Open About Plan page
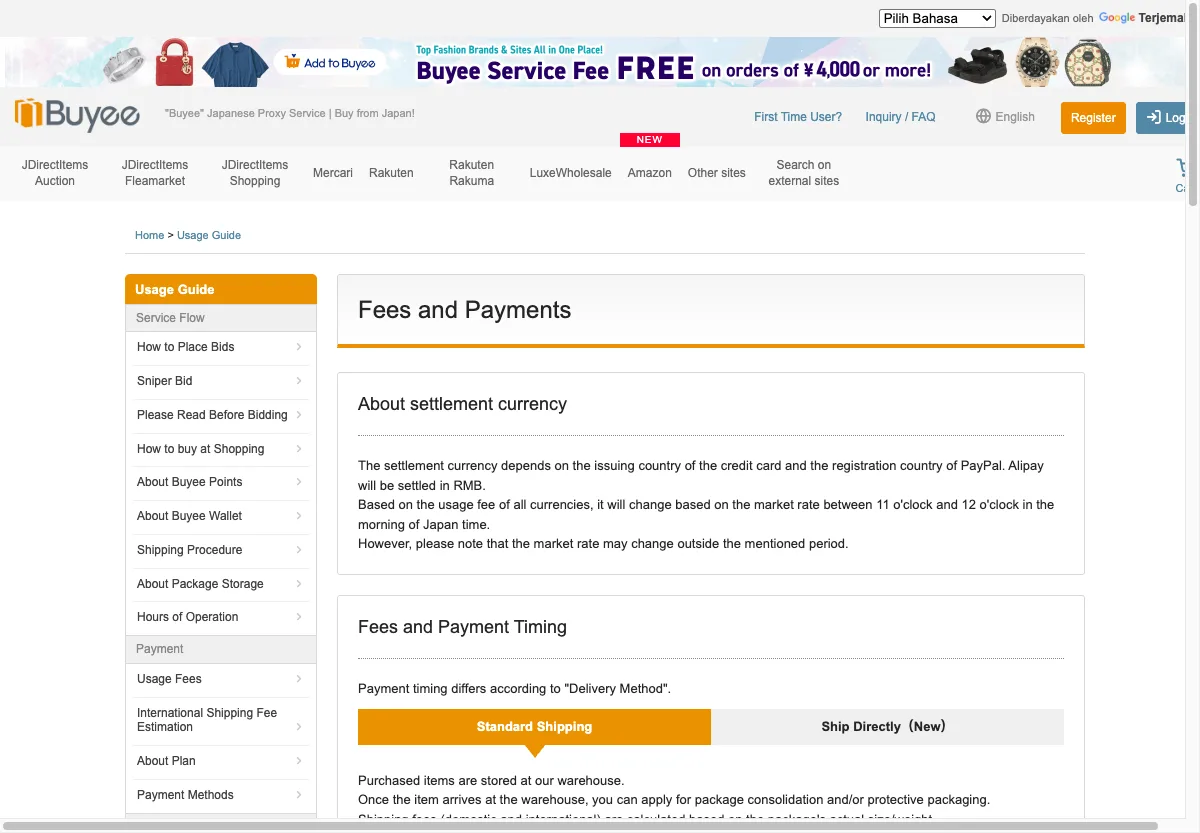 point(220,761)
